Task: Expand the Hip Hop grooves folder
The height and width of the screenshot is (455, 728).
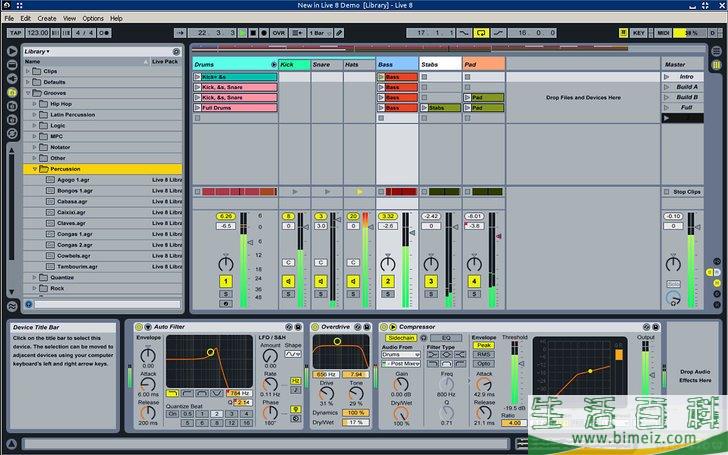Action: [34, 104]
